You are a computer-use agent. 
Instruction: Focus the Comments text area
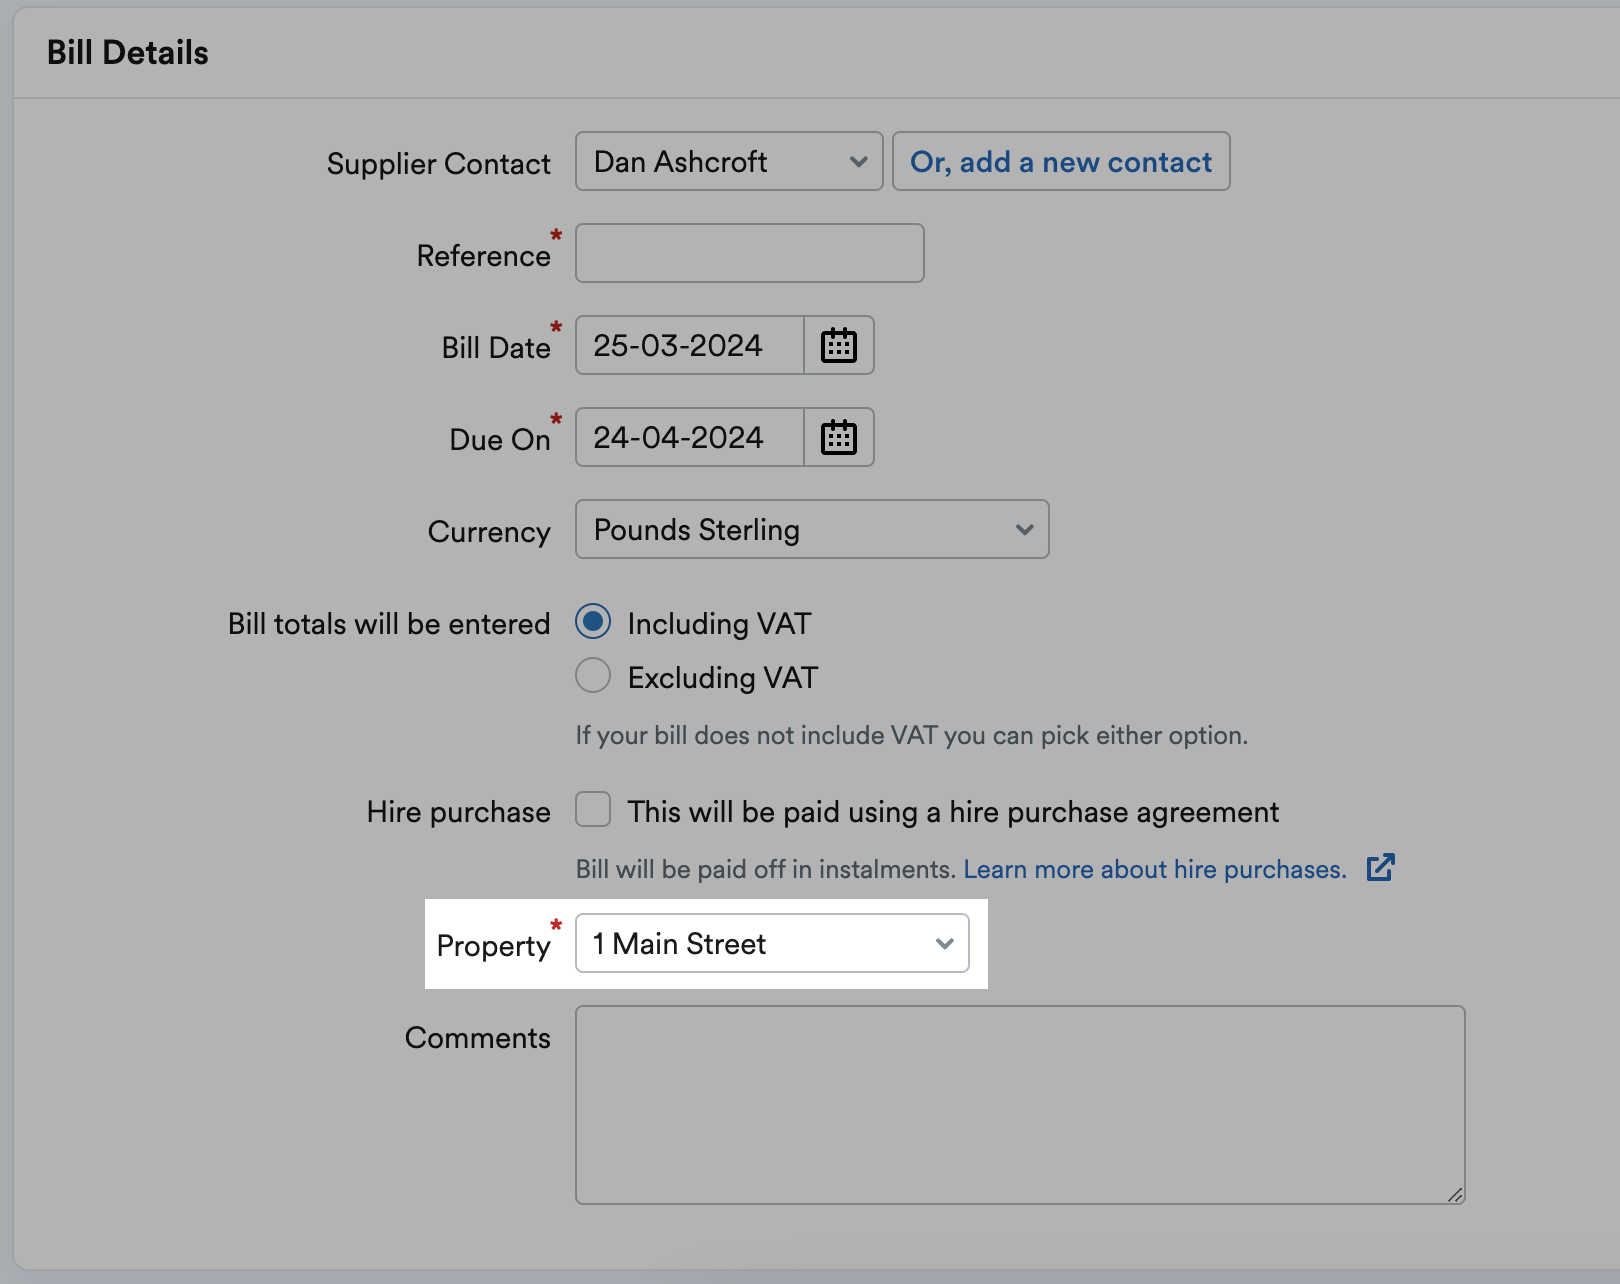[1020, 1105]
